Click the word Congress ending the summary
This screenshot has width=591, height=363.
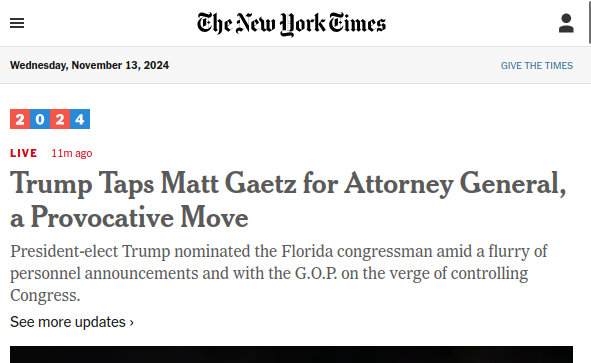[45, 296]
